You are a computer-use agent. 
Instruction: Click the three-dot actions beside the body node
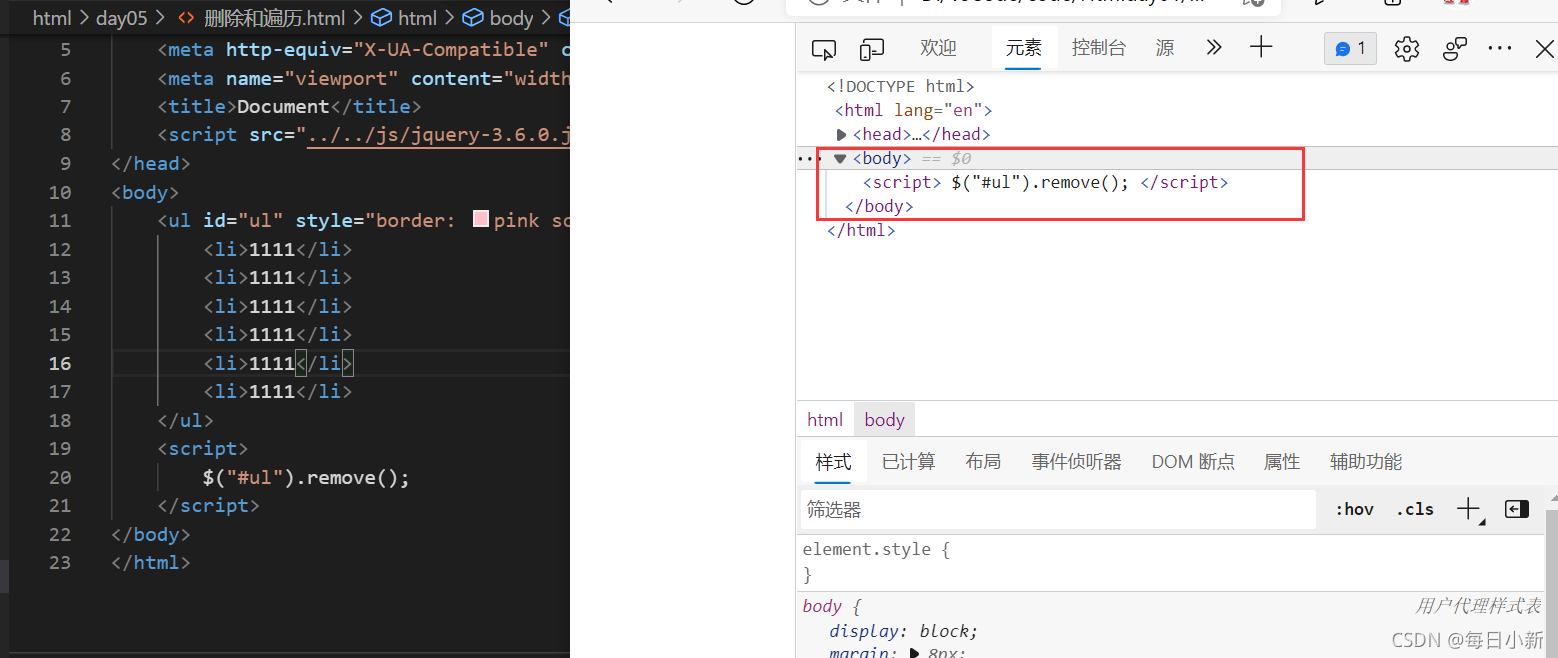click(807, 159)
